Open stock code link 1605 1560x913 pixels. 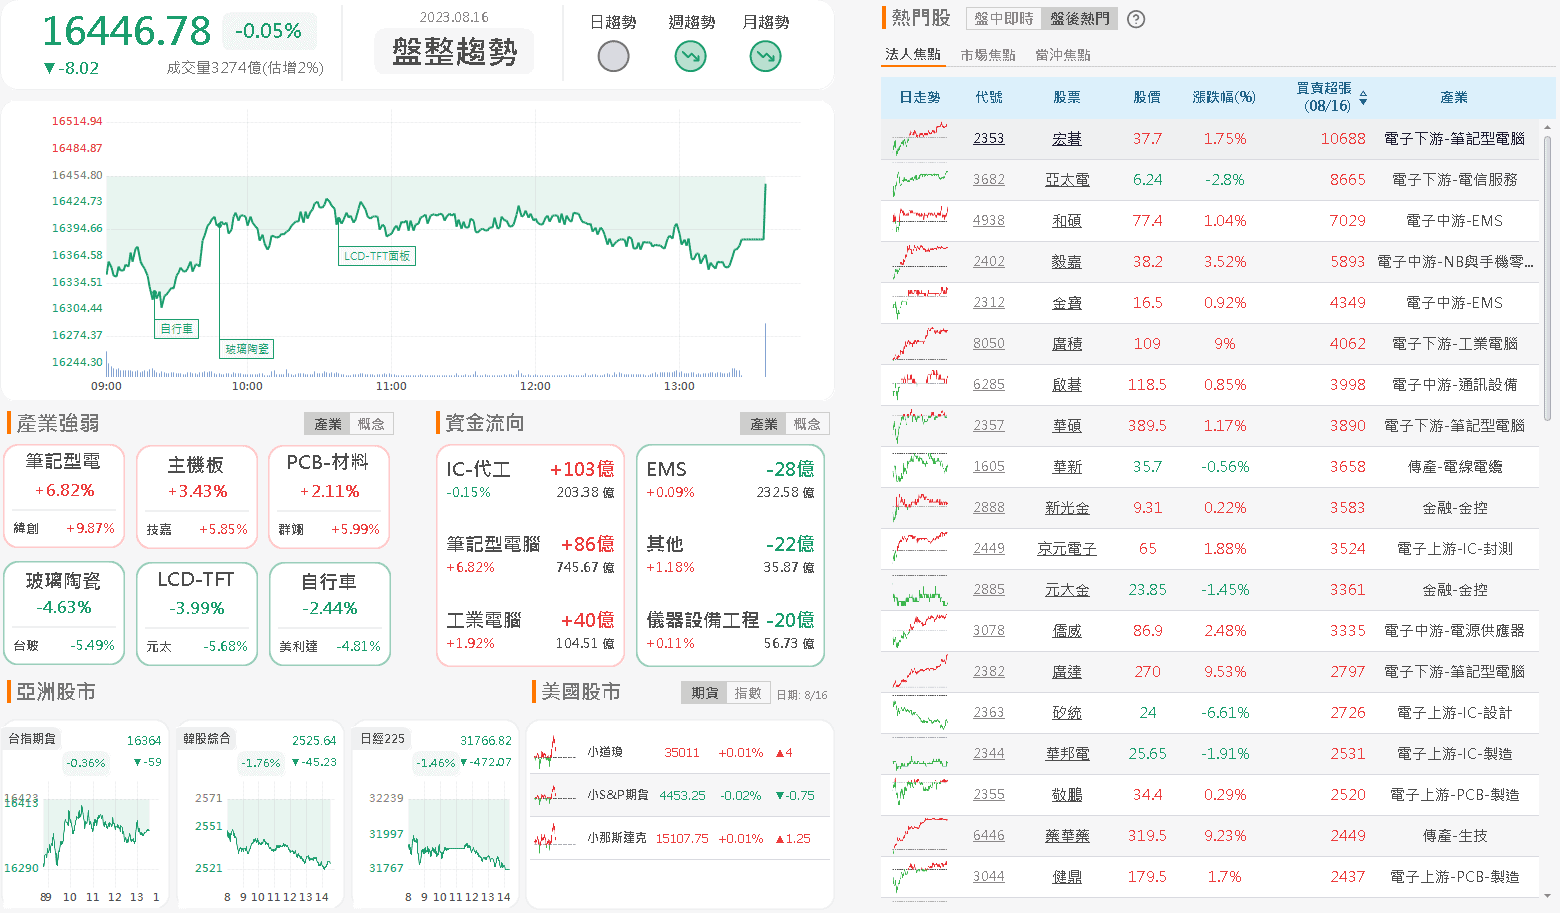pyautogui.click(x=988, y=466)
